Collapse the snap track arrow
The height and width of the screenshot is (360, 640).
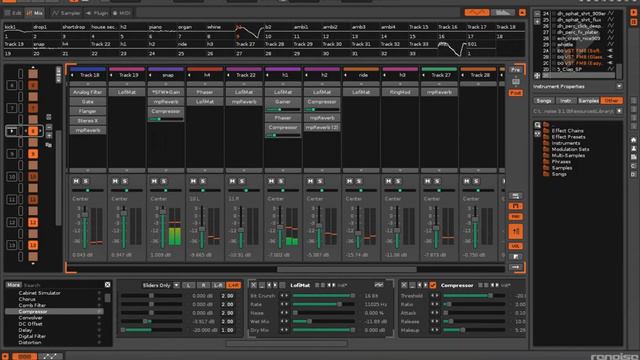click(x=150, y=75)
